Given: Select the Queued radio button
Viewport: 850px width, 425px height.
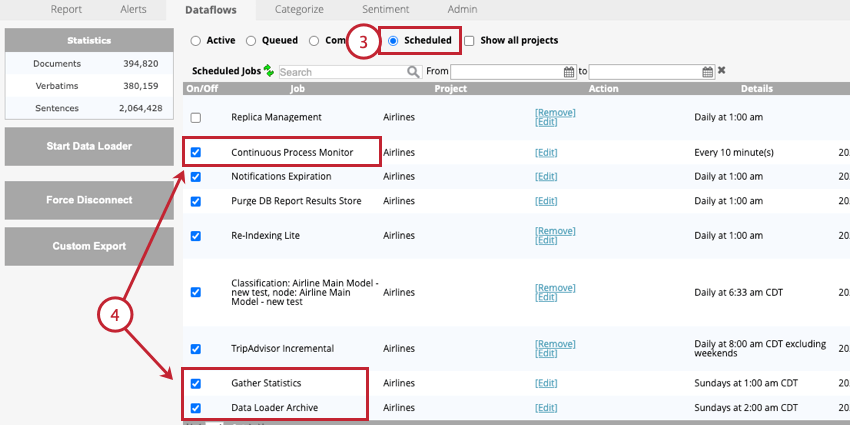Looking at the screenshot, I should tap(250, 41).
